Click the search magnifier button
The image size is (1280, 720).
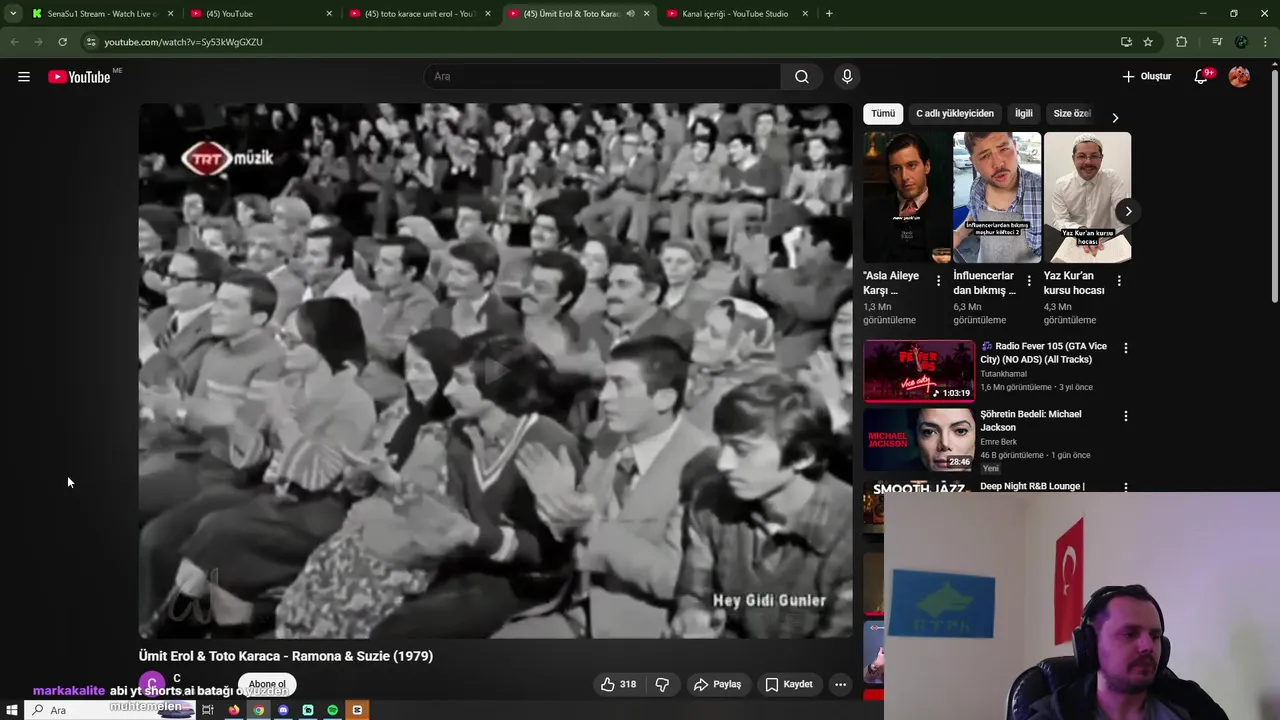coord(802,77)
